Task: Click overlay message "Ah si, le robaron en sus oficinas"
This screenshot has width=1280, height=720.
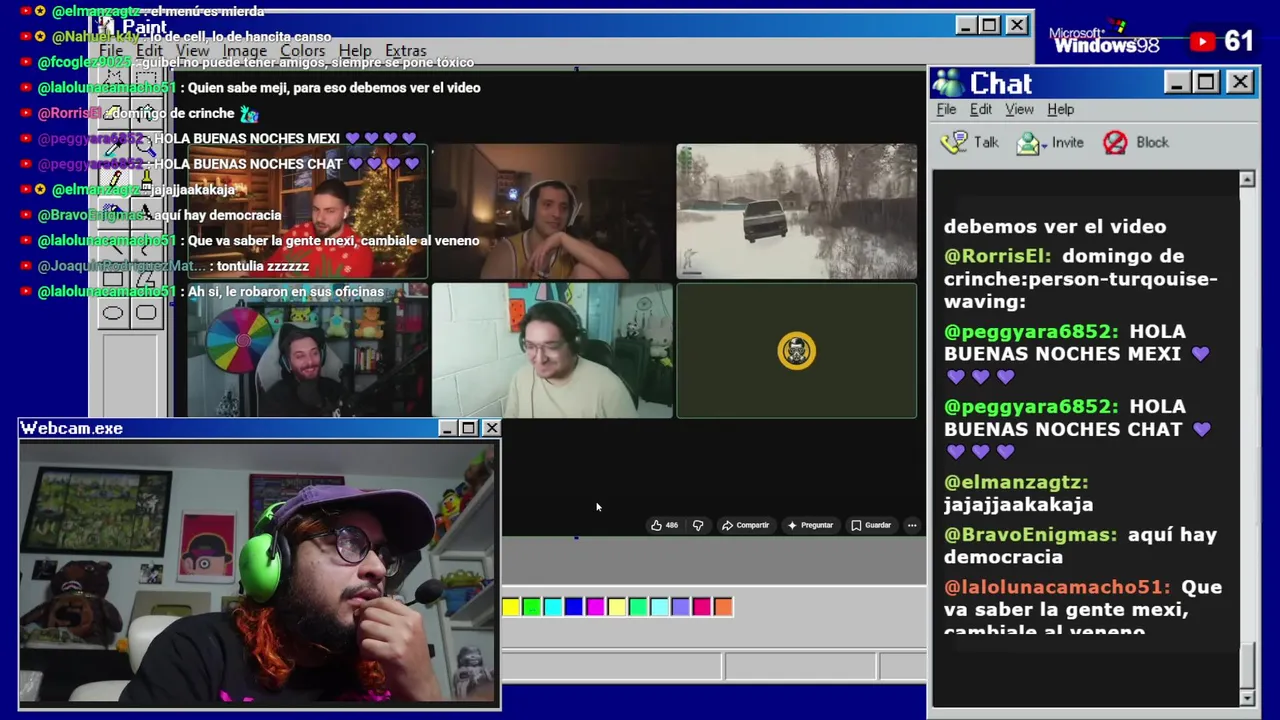Action: click(286, 292)
